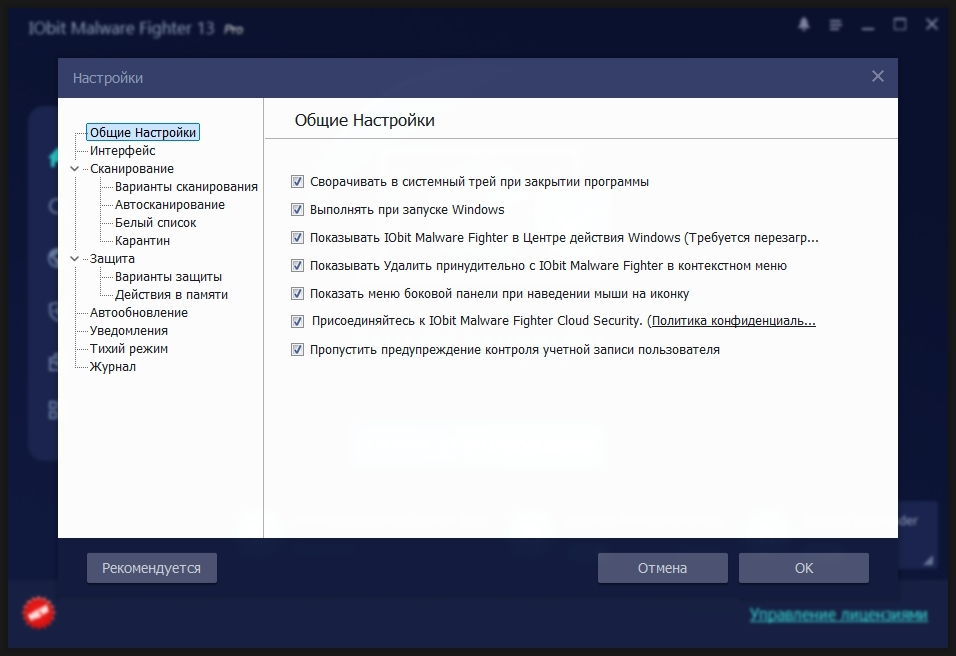This screenshot has height=656, width=956.
Task: Open the Политика конфиденциальности link
Action: click(733, 322)
